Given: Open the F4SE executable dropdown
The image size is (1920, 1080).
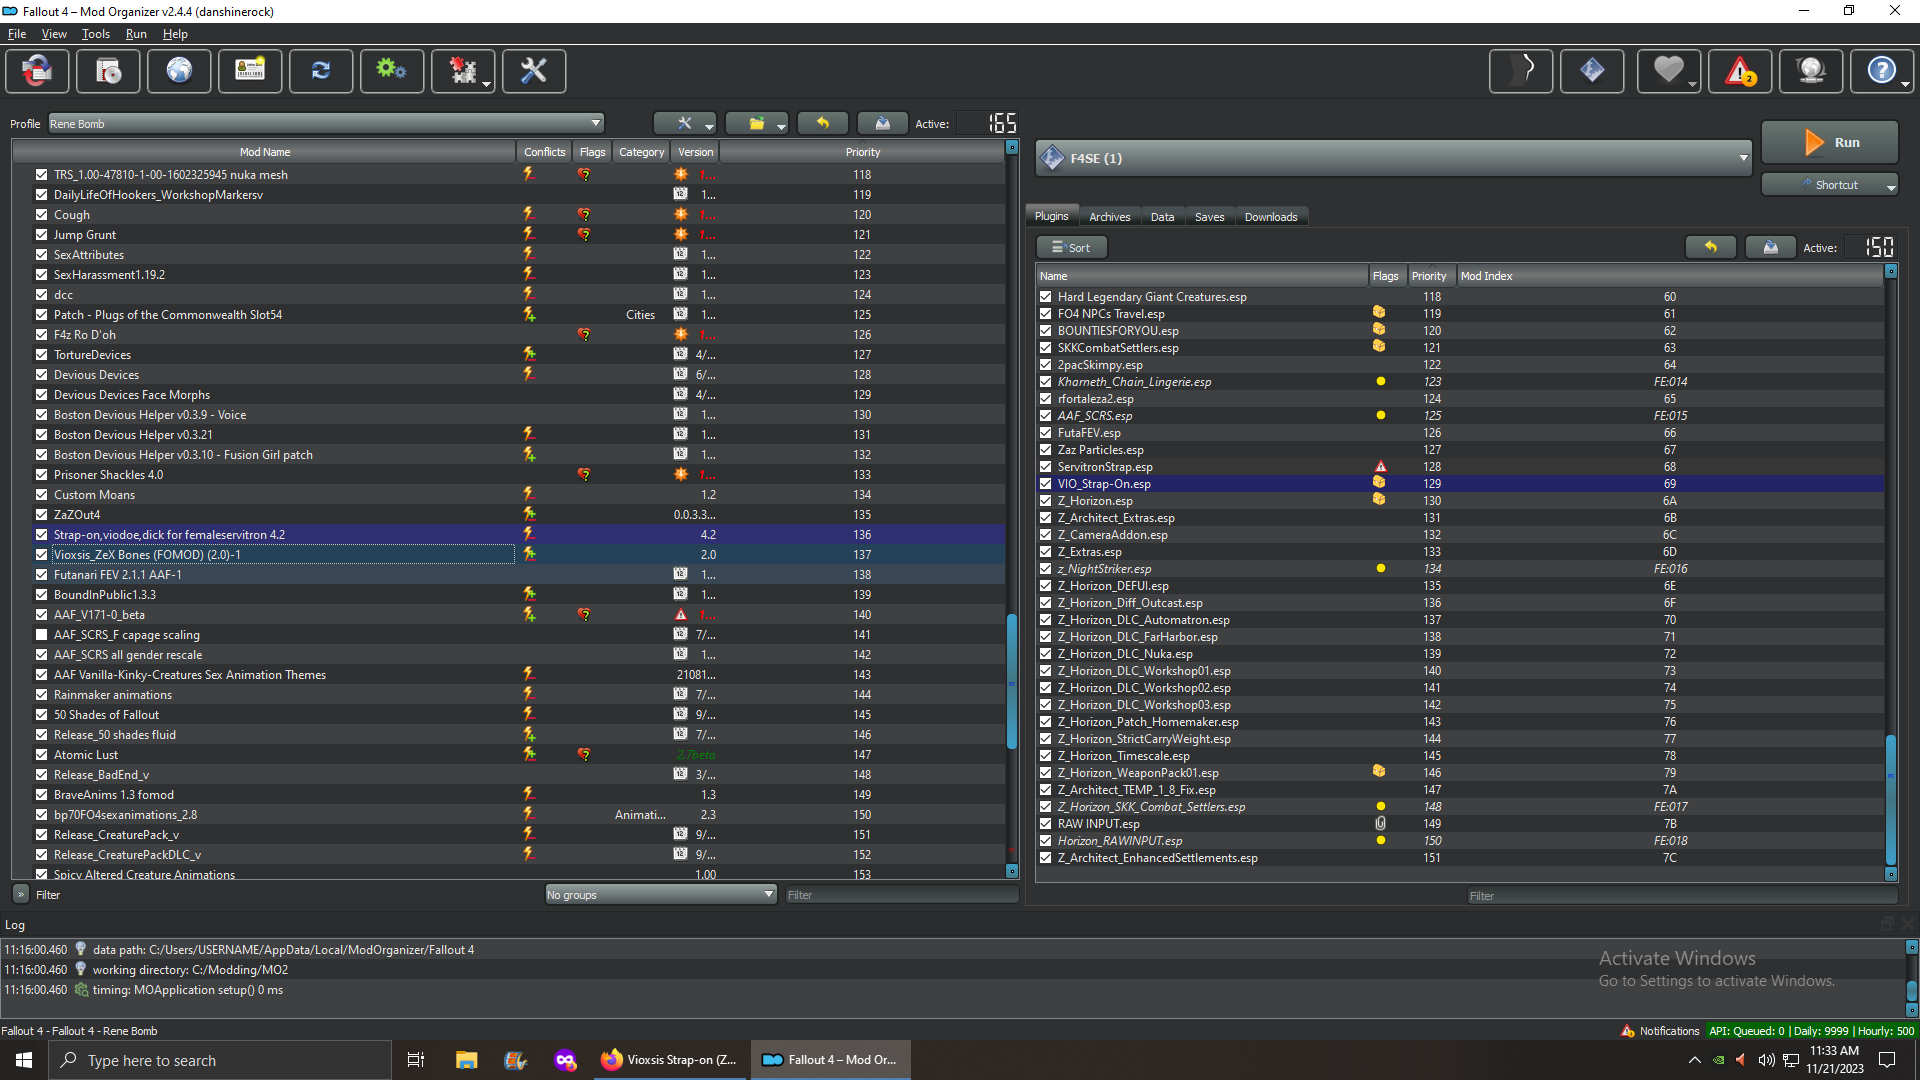Looking at the screenshot, I should click(x=1743, y=157).
